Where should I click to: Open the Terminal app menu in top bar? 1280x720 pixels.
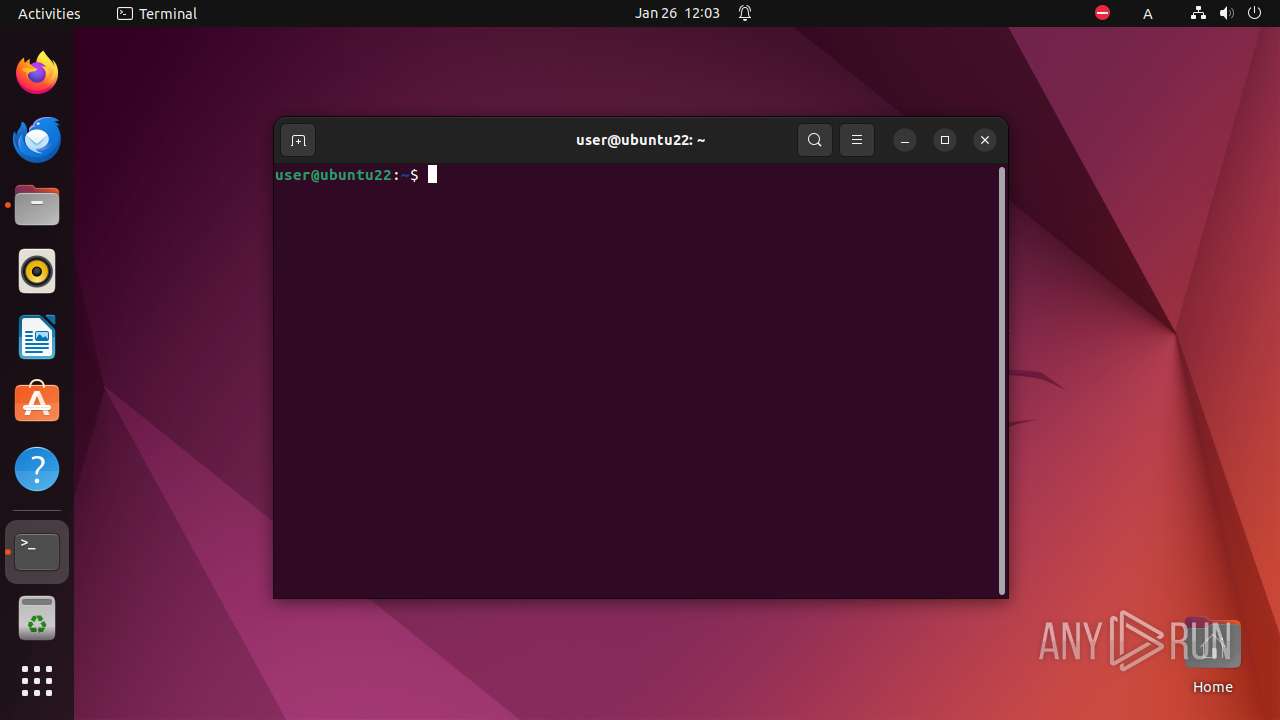(x=157, y=14)
